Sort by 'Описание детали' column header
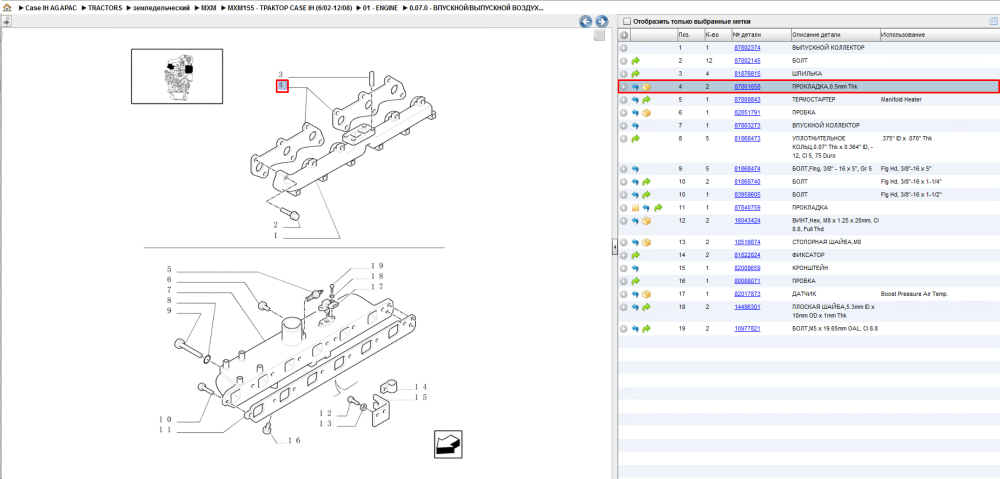 (834, 34)
